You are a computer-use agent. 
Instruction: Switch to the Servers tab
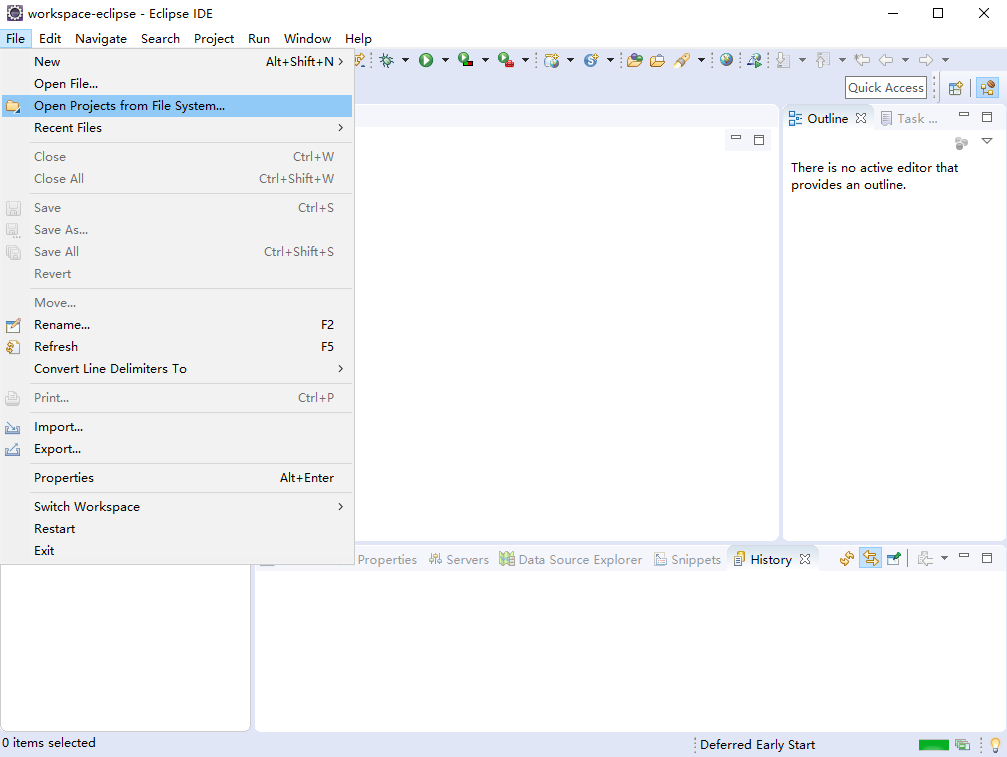[459, 559]
